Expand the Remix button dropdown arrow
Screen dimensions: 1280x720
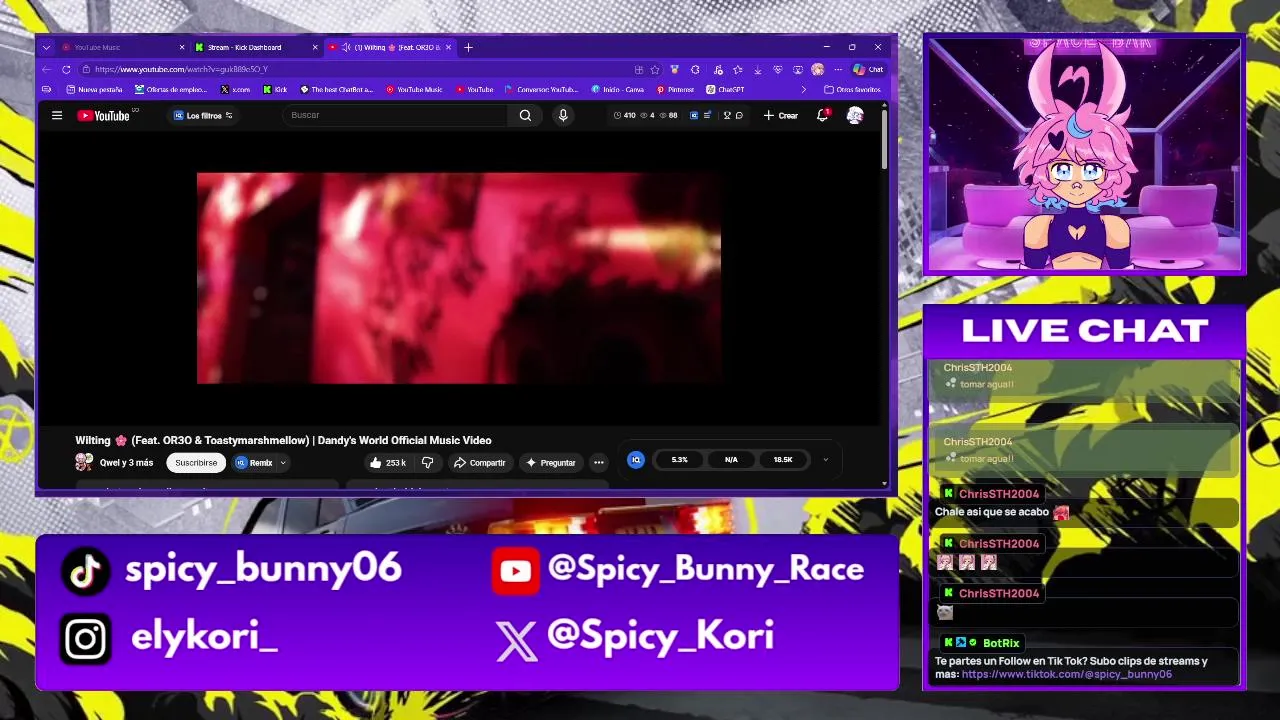click(x=283, y=463)
